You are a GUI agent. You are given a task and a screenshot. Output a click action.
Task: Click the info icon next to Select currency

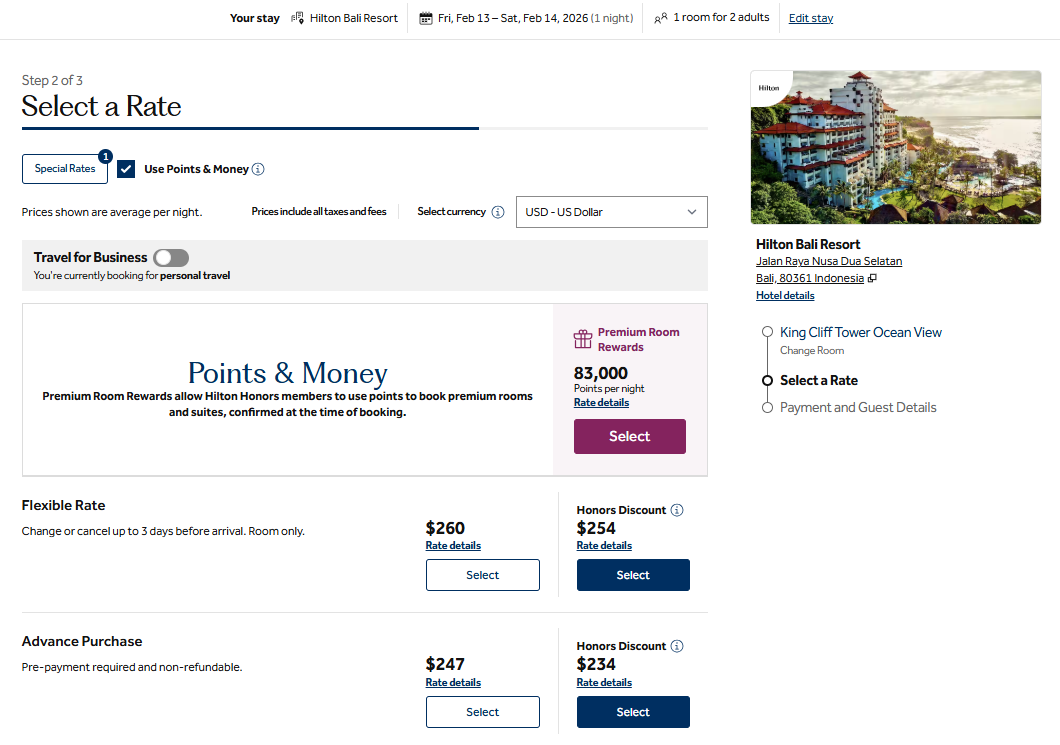click(x=498, y=212)
